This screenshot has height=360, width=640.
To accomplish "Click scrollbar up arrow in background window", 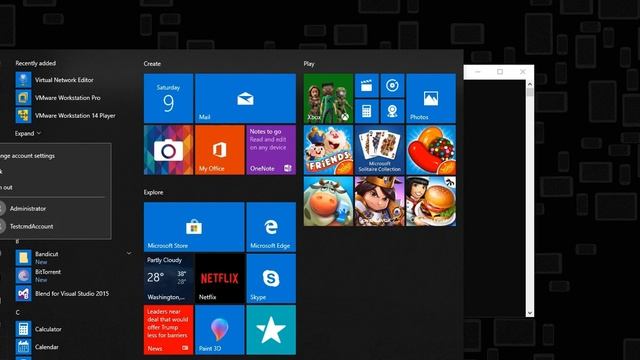I will (x=529, y=84).
